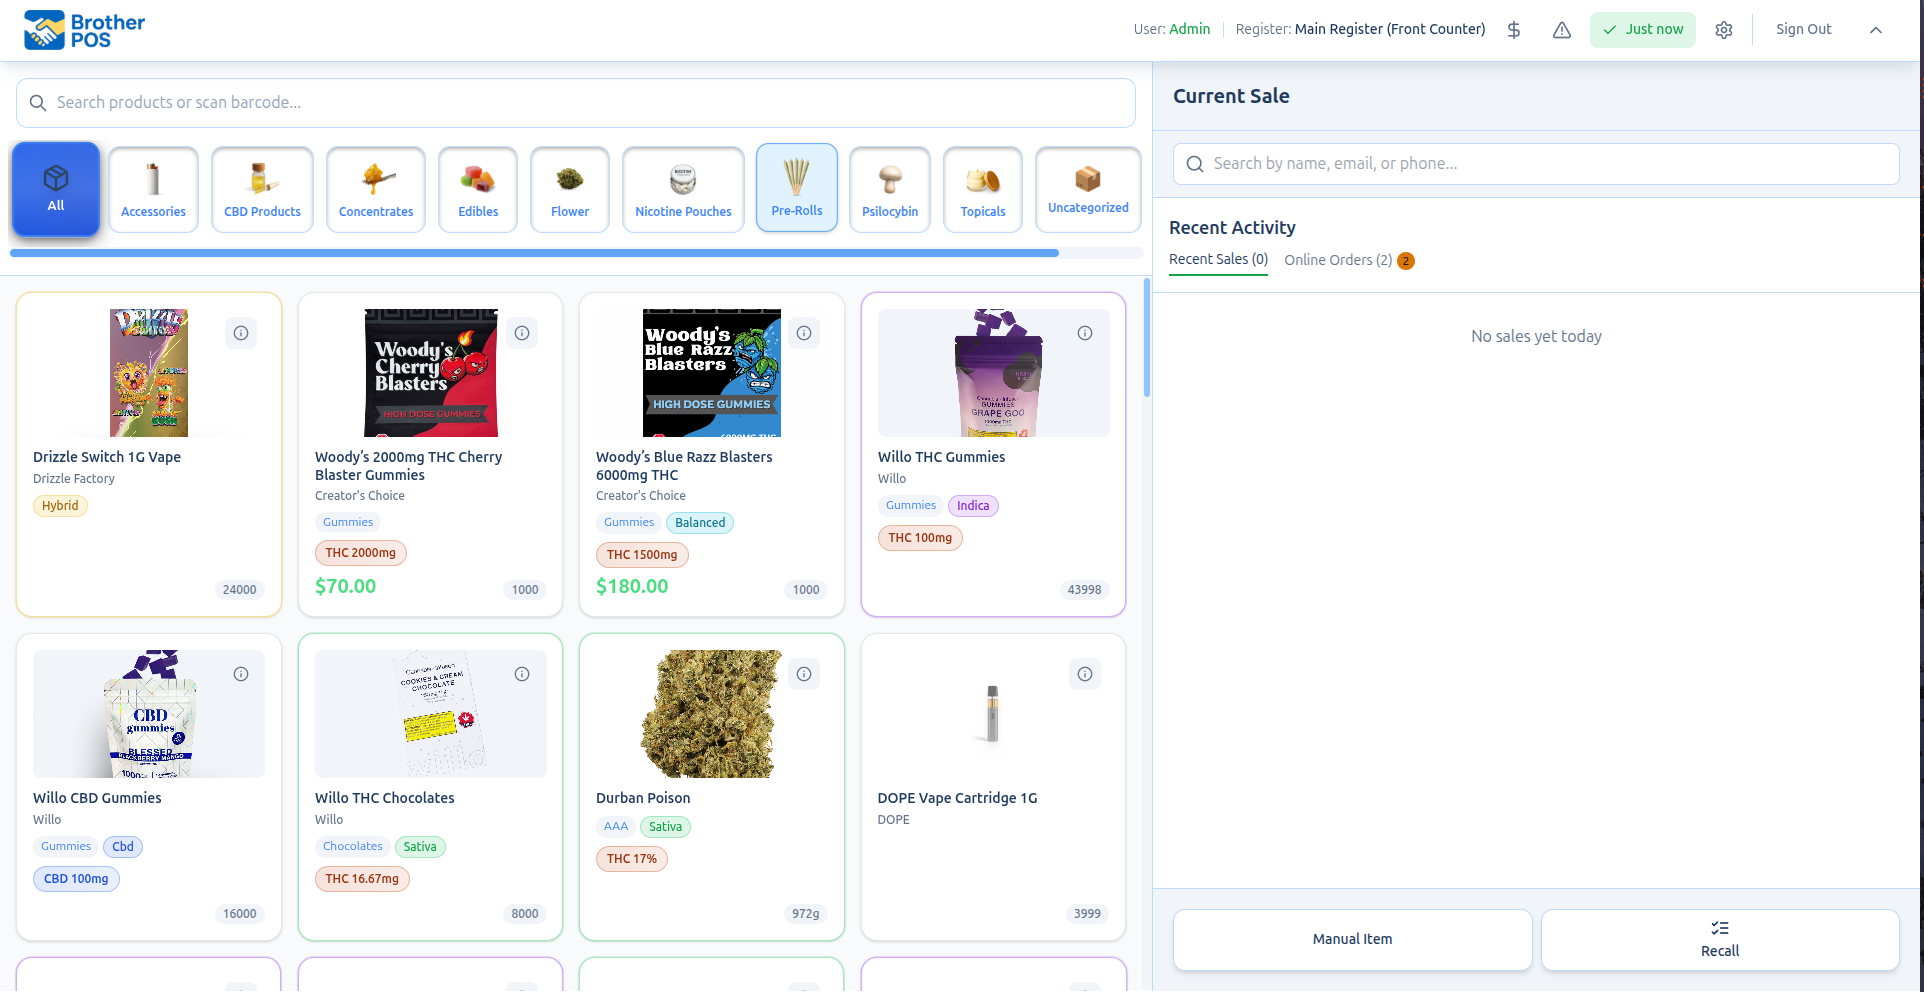Screen dimensions: 1924x992
Task: Click the alert warning triangle icon
Action: (x=1561, y=30)
